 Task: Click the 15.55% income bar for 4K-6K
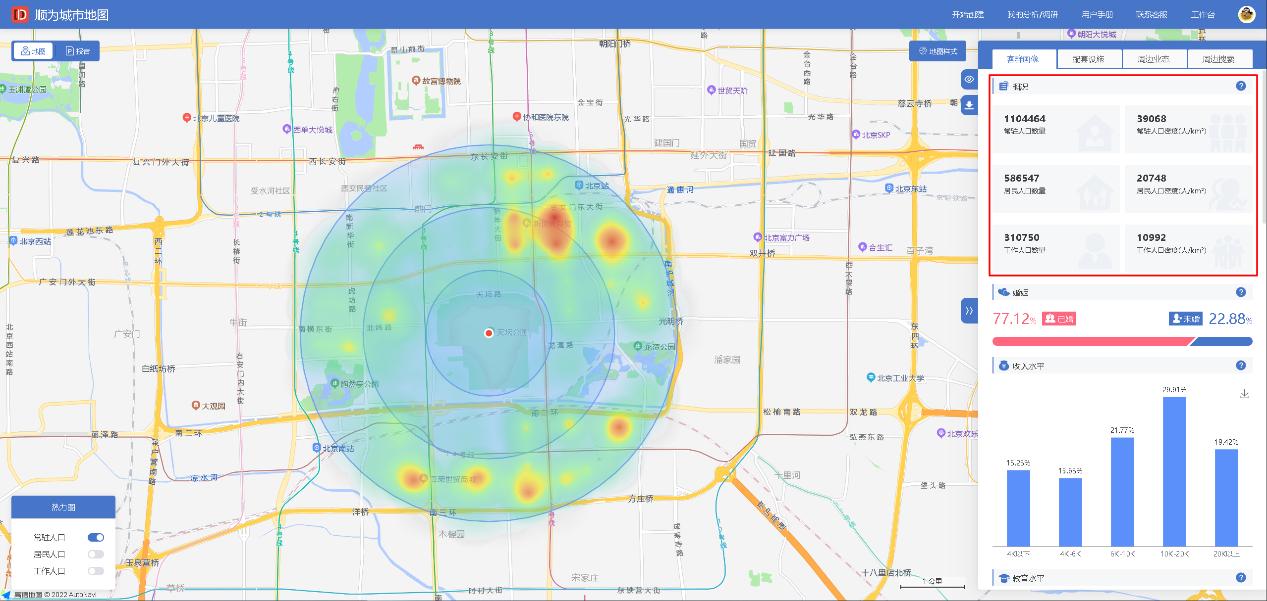point(1070,512)
